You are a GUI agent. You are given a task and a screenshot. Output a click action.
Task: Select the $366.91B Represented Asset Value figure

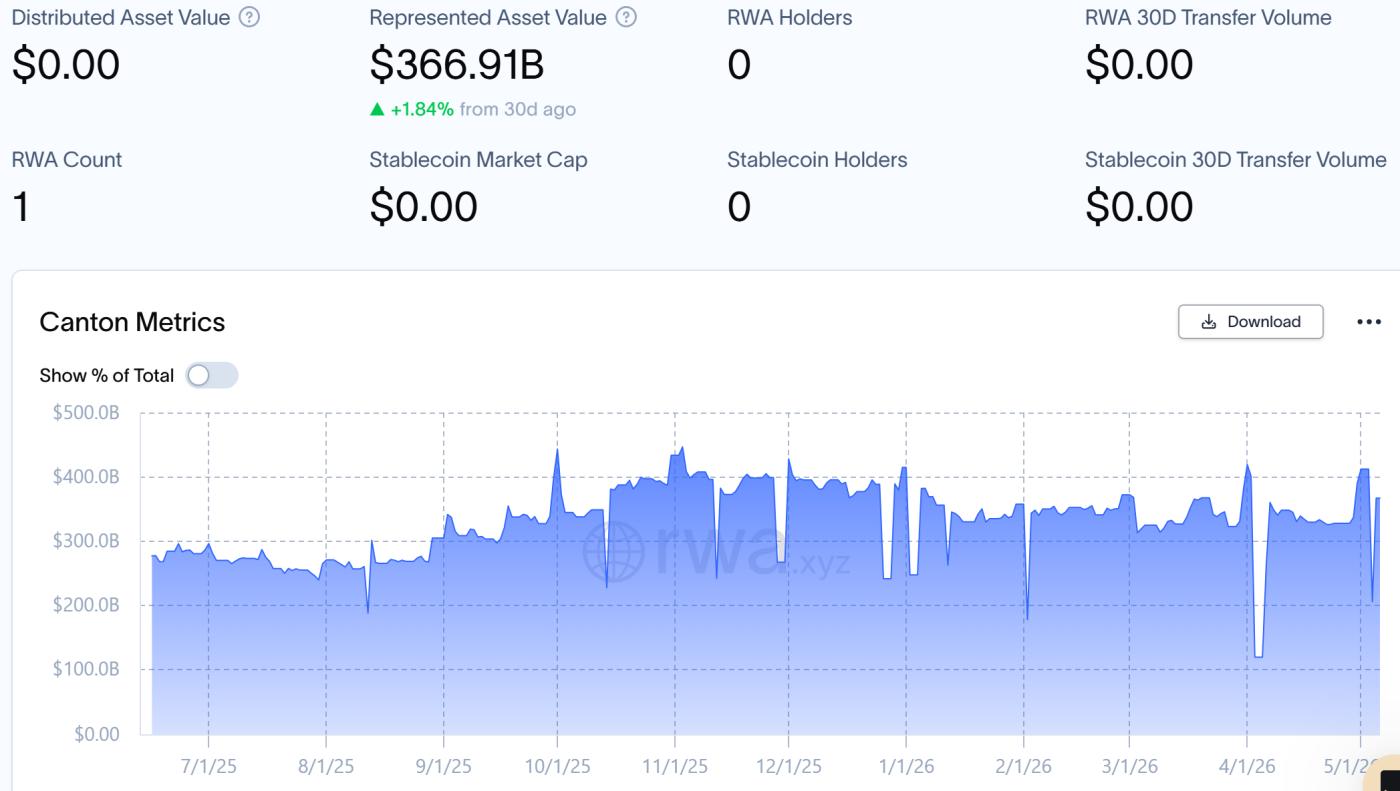click(457, 65)
